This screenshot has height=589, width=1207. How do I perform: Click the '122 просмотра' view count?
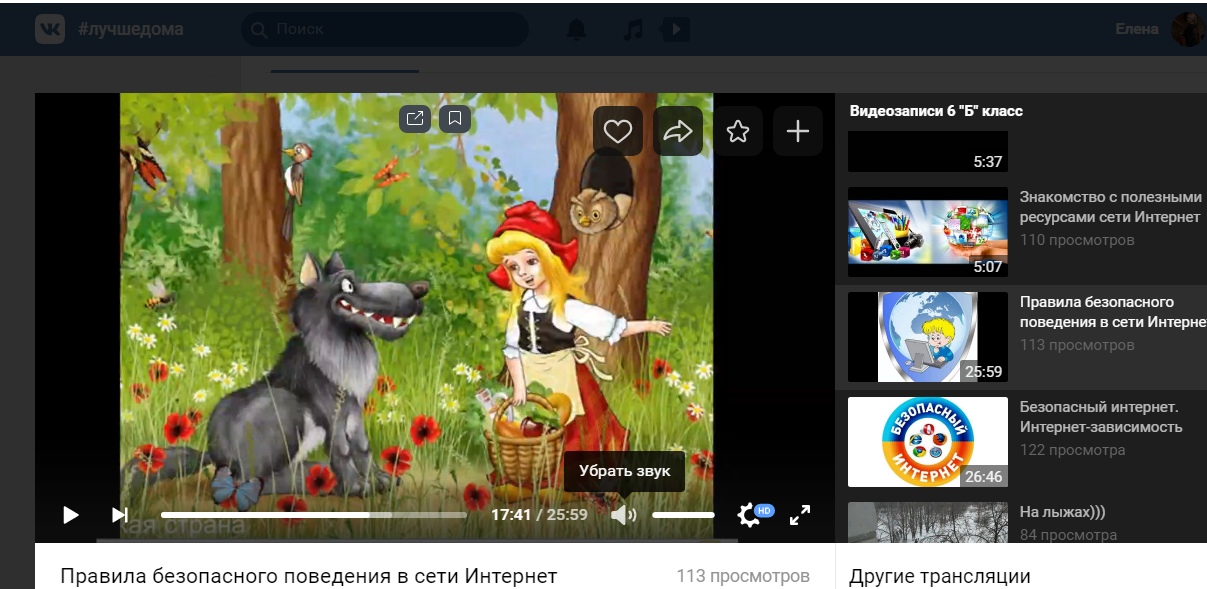(1072, 450)
